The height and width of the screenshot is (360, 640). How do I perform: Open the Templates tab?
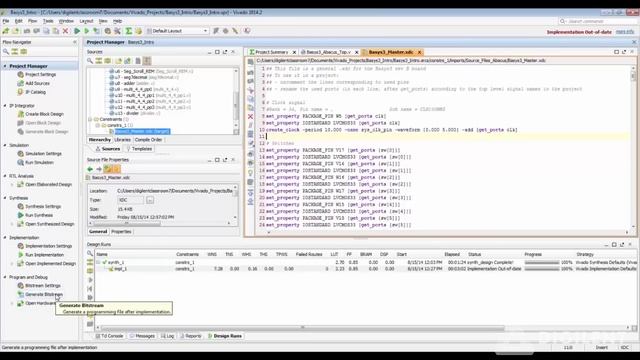pos(139,149)
